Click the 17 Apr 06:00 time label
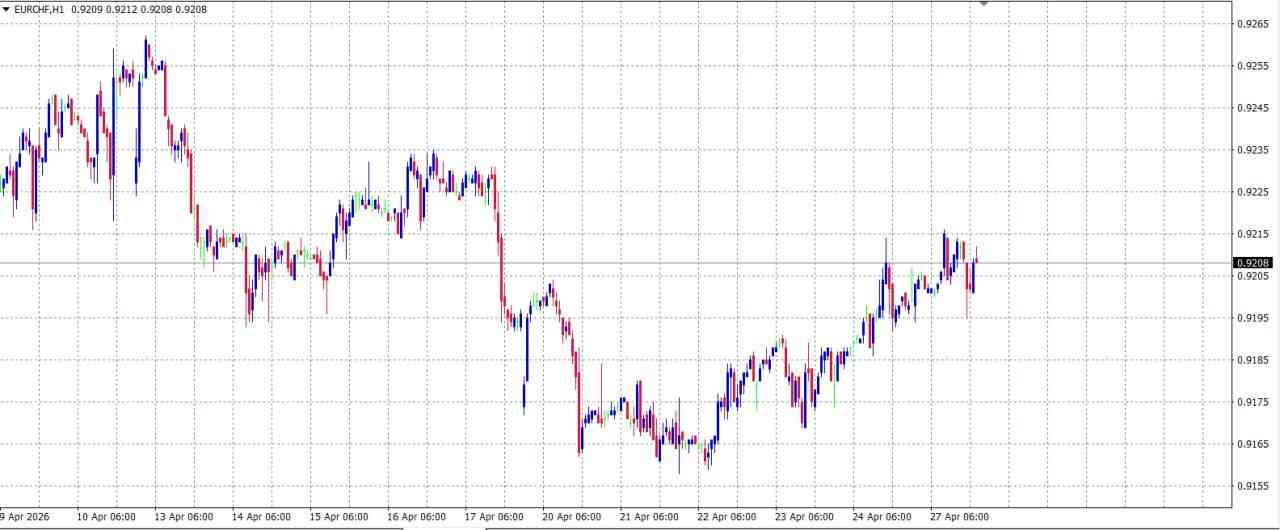1280x530 pixels. 494,517
